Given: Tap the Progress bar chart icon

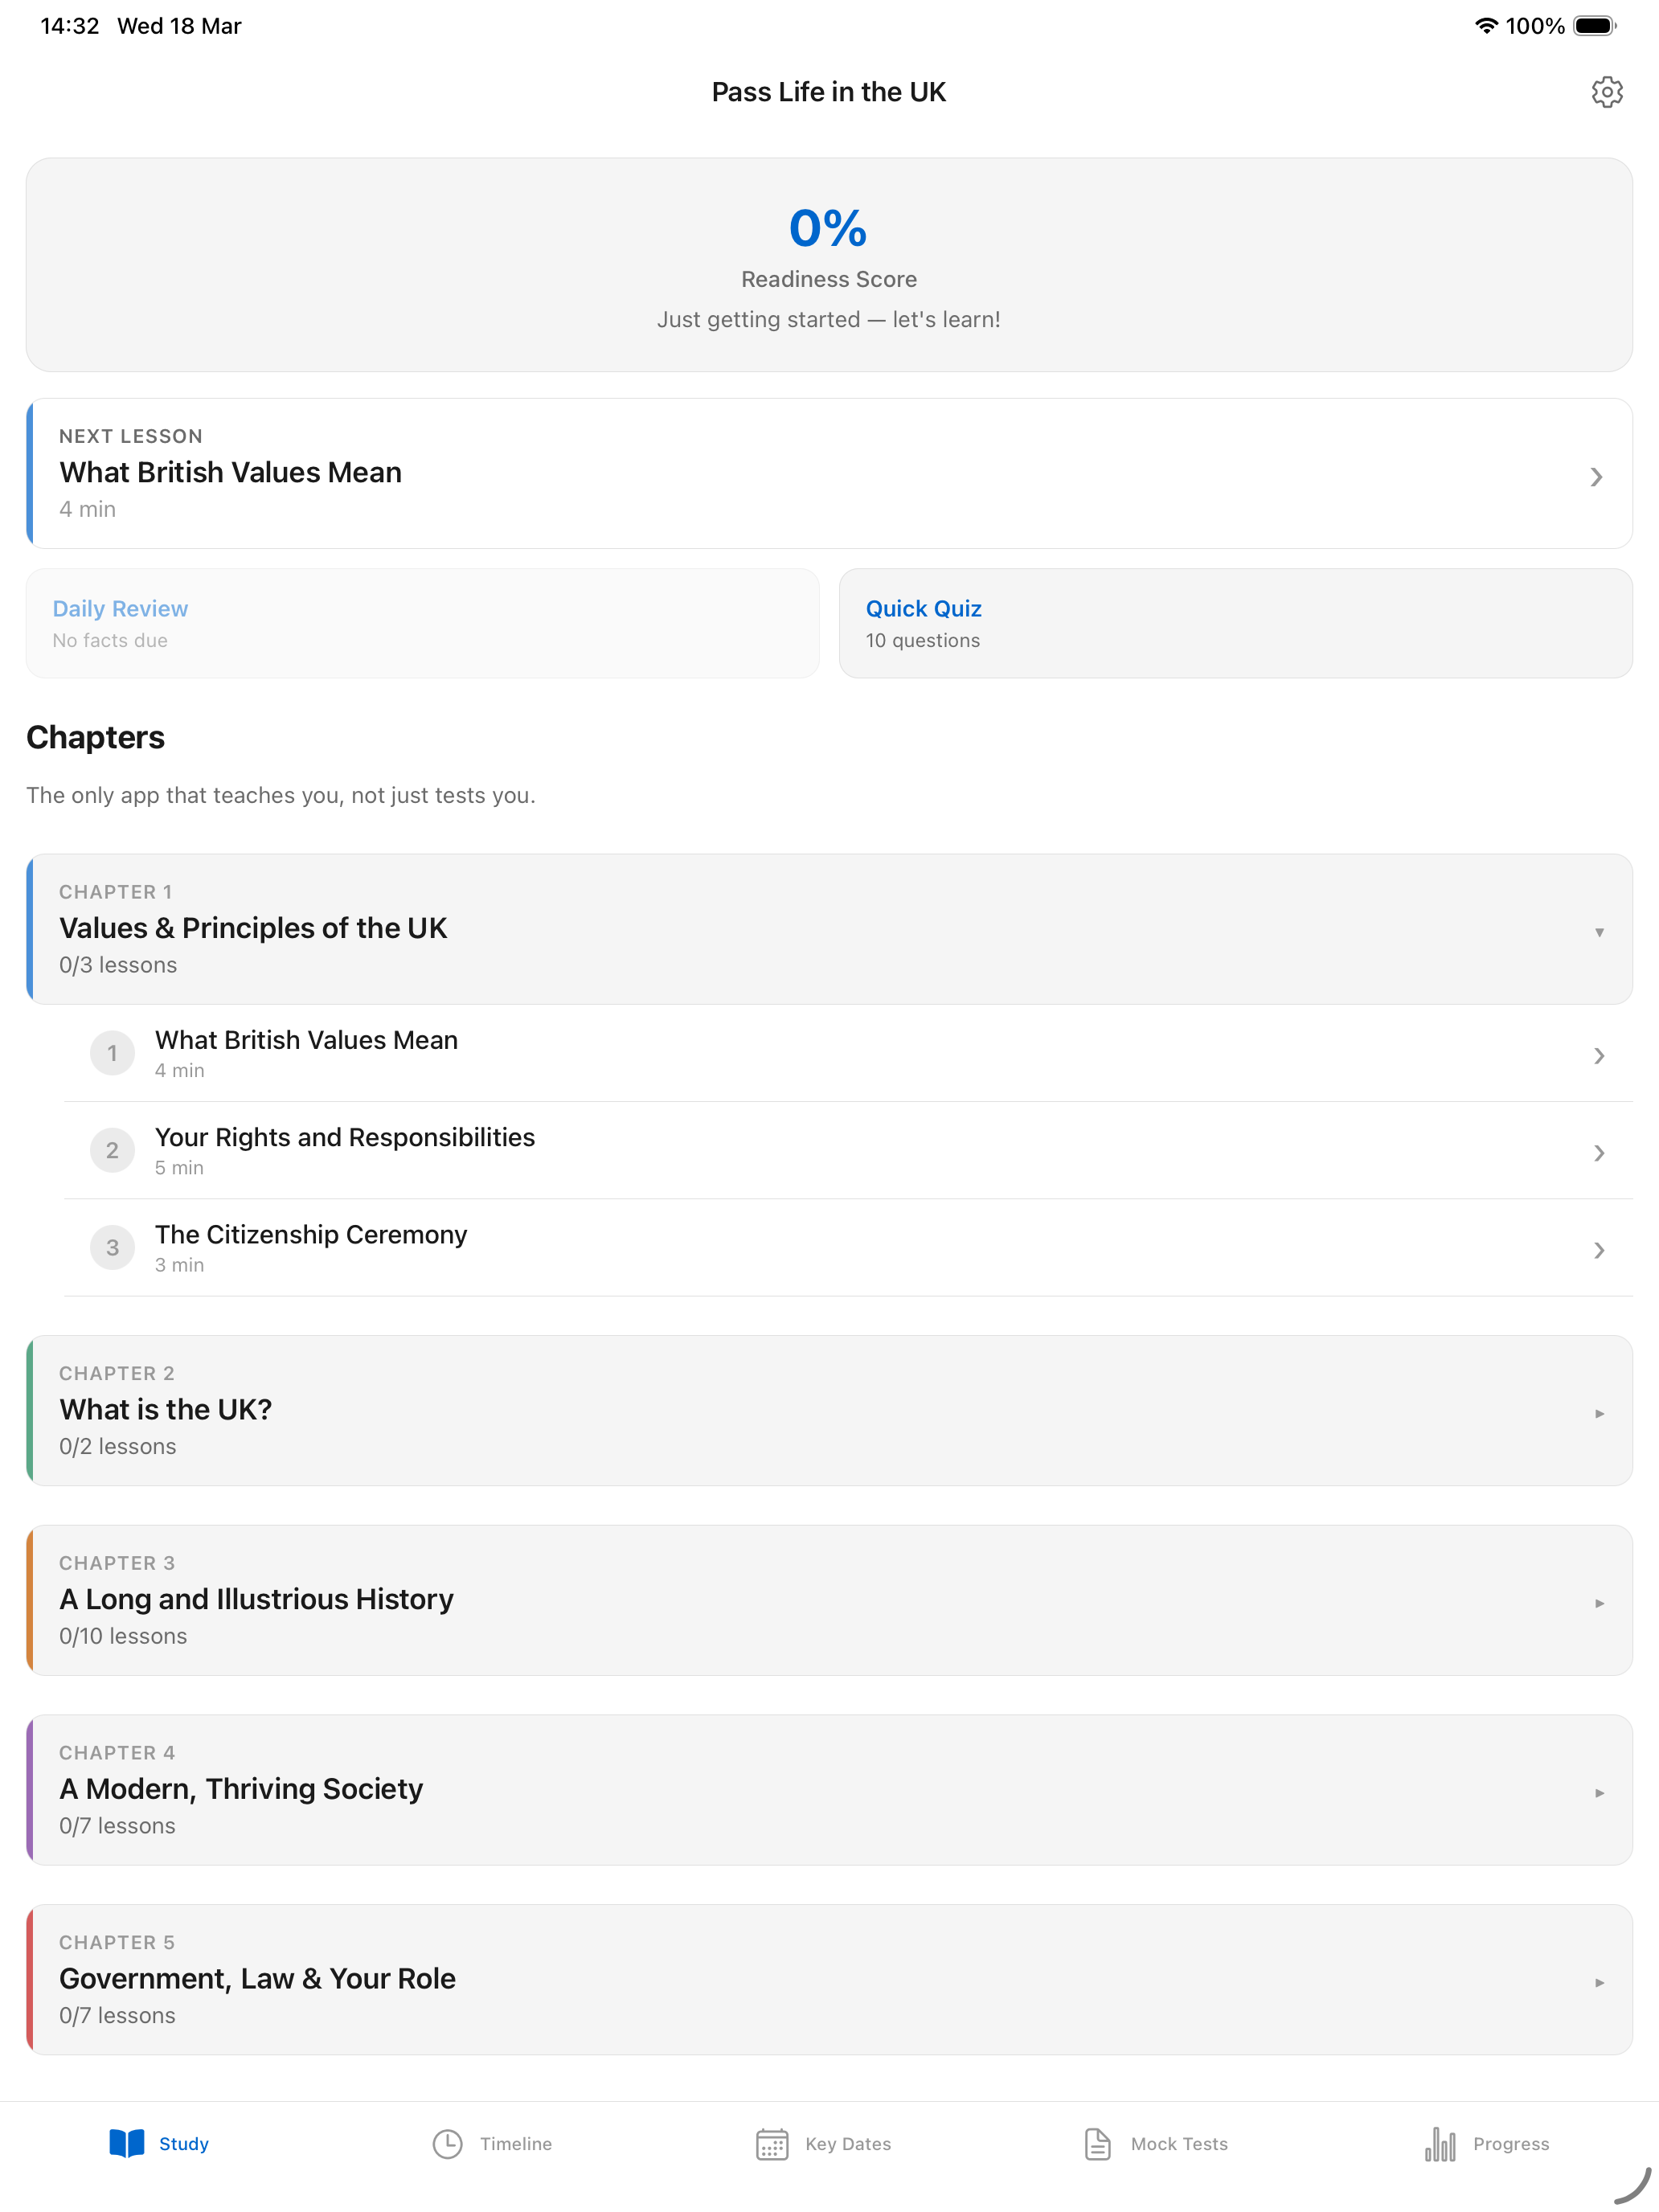Looking at the screenshot, I should (x=1439, y=2144).
